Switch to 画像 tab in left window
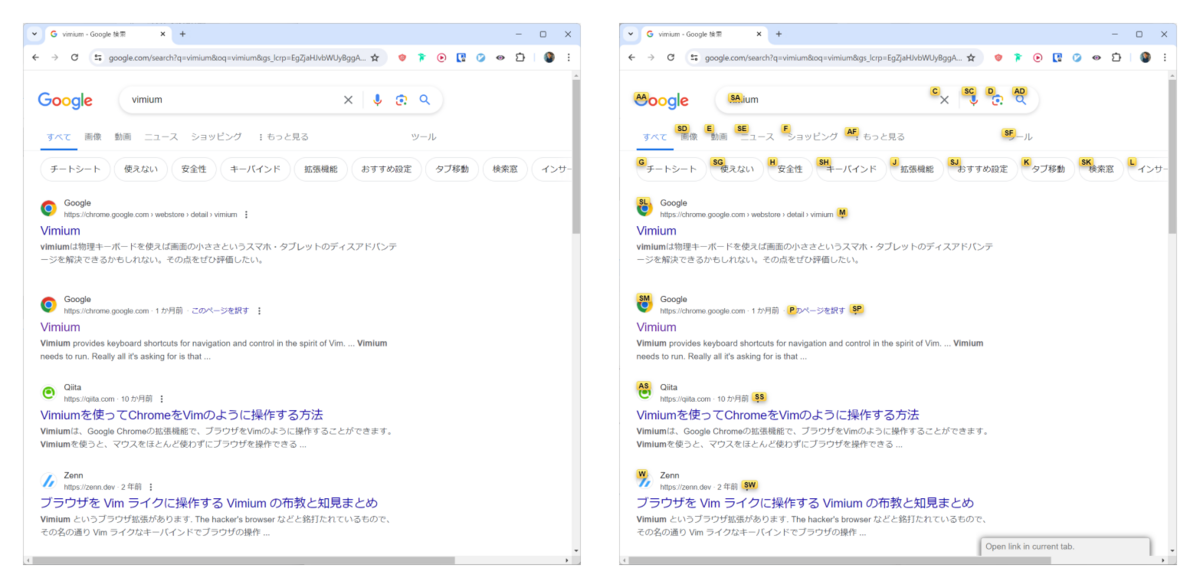This screenshot has height=588, width=1200. [x=93, y=137]
